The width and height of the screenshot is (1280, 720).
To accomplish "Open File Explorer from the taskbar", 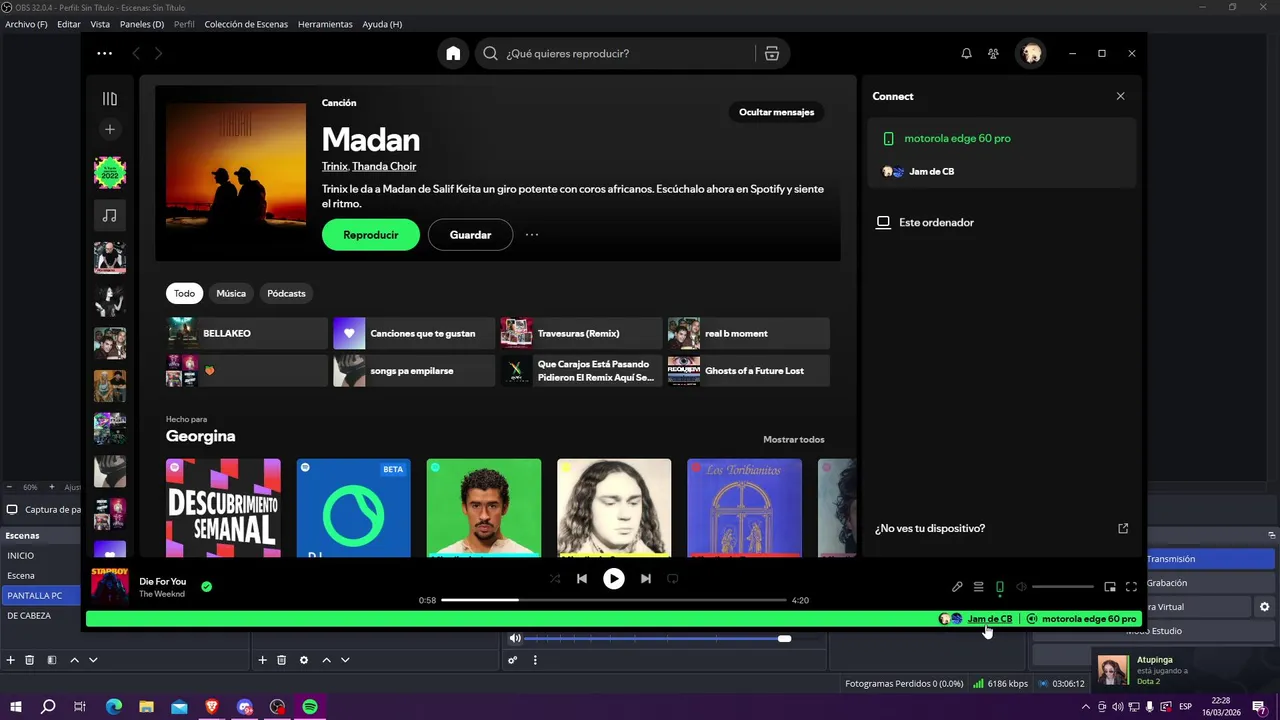I will [146, 706].
